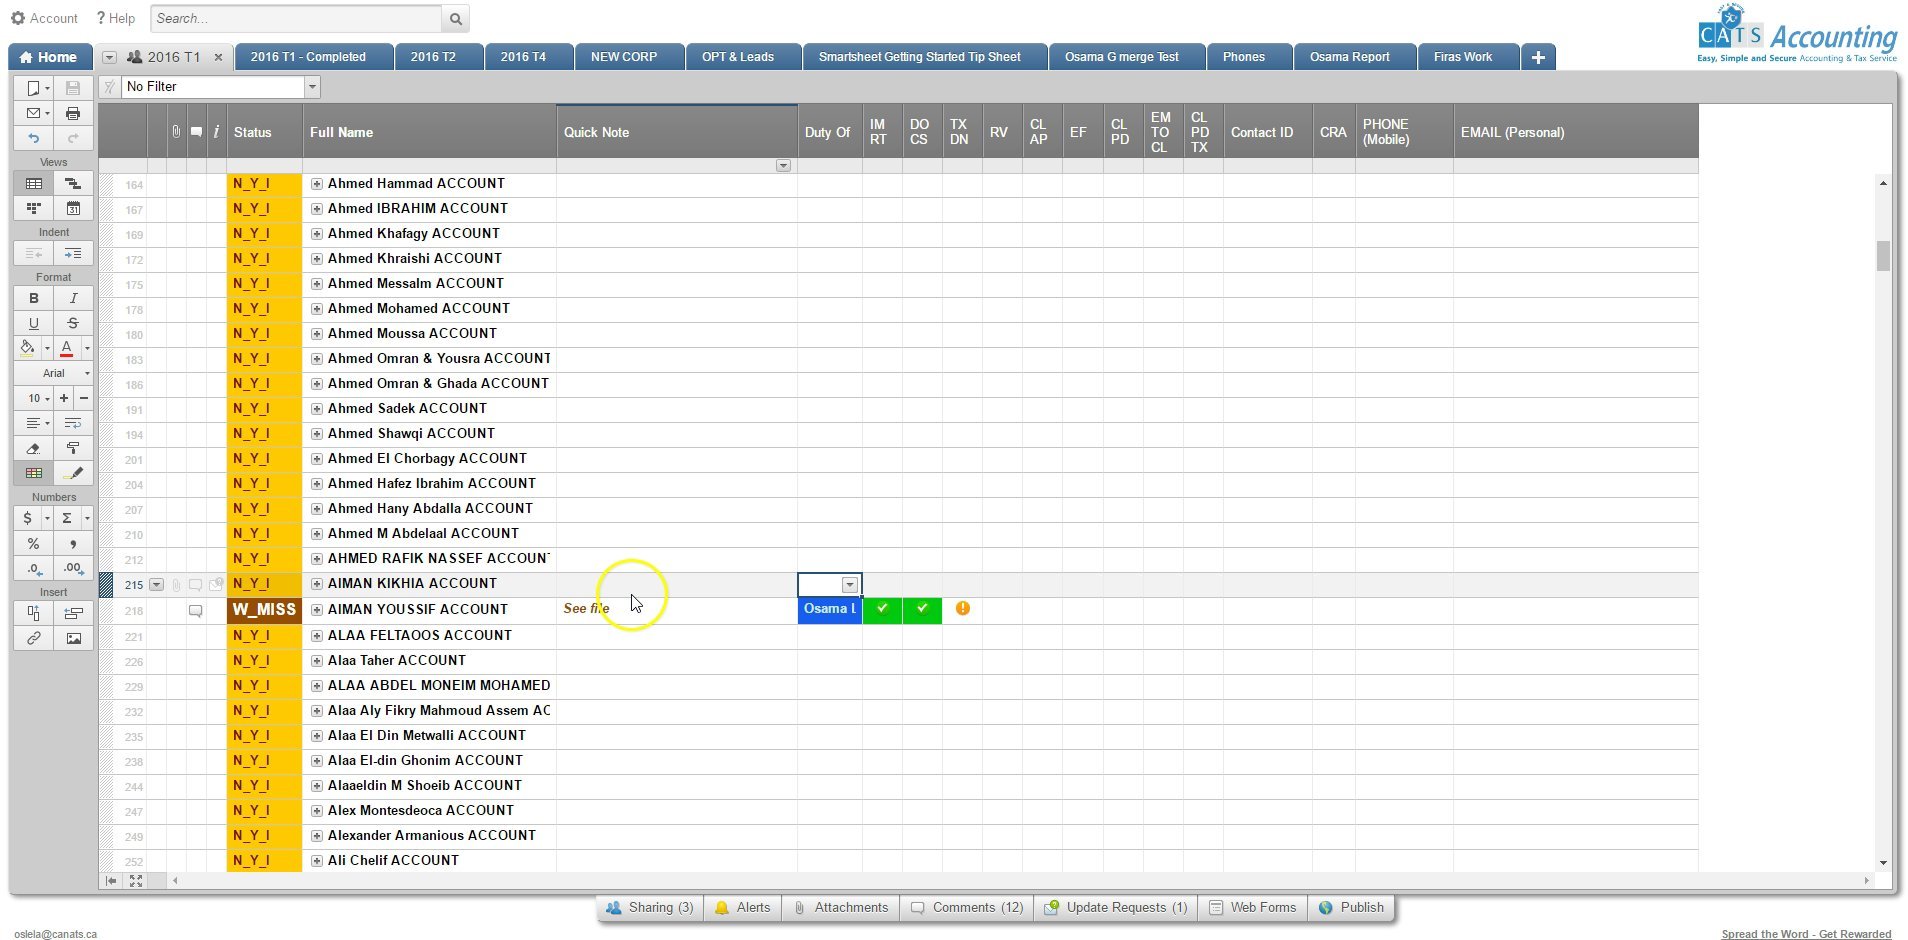Apply currency format

[27, 518]
